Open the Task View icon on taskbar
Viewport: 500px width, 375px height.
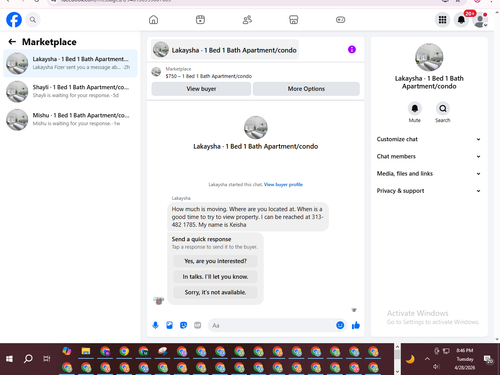point(47,359)
